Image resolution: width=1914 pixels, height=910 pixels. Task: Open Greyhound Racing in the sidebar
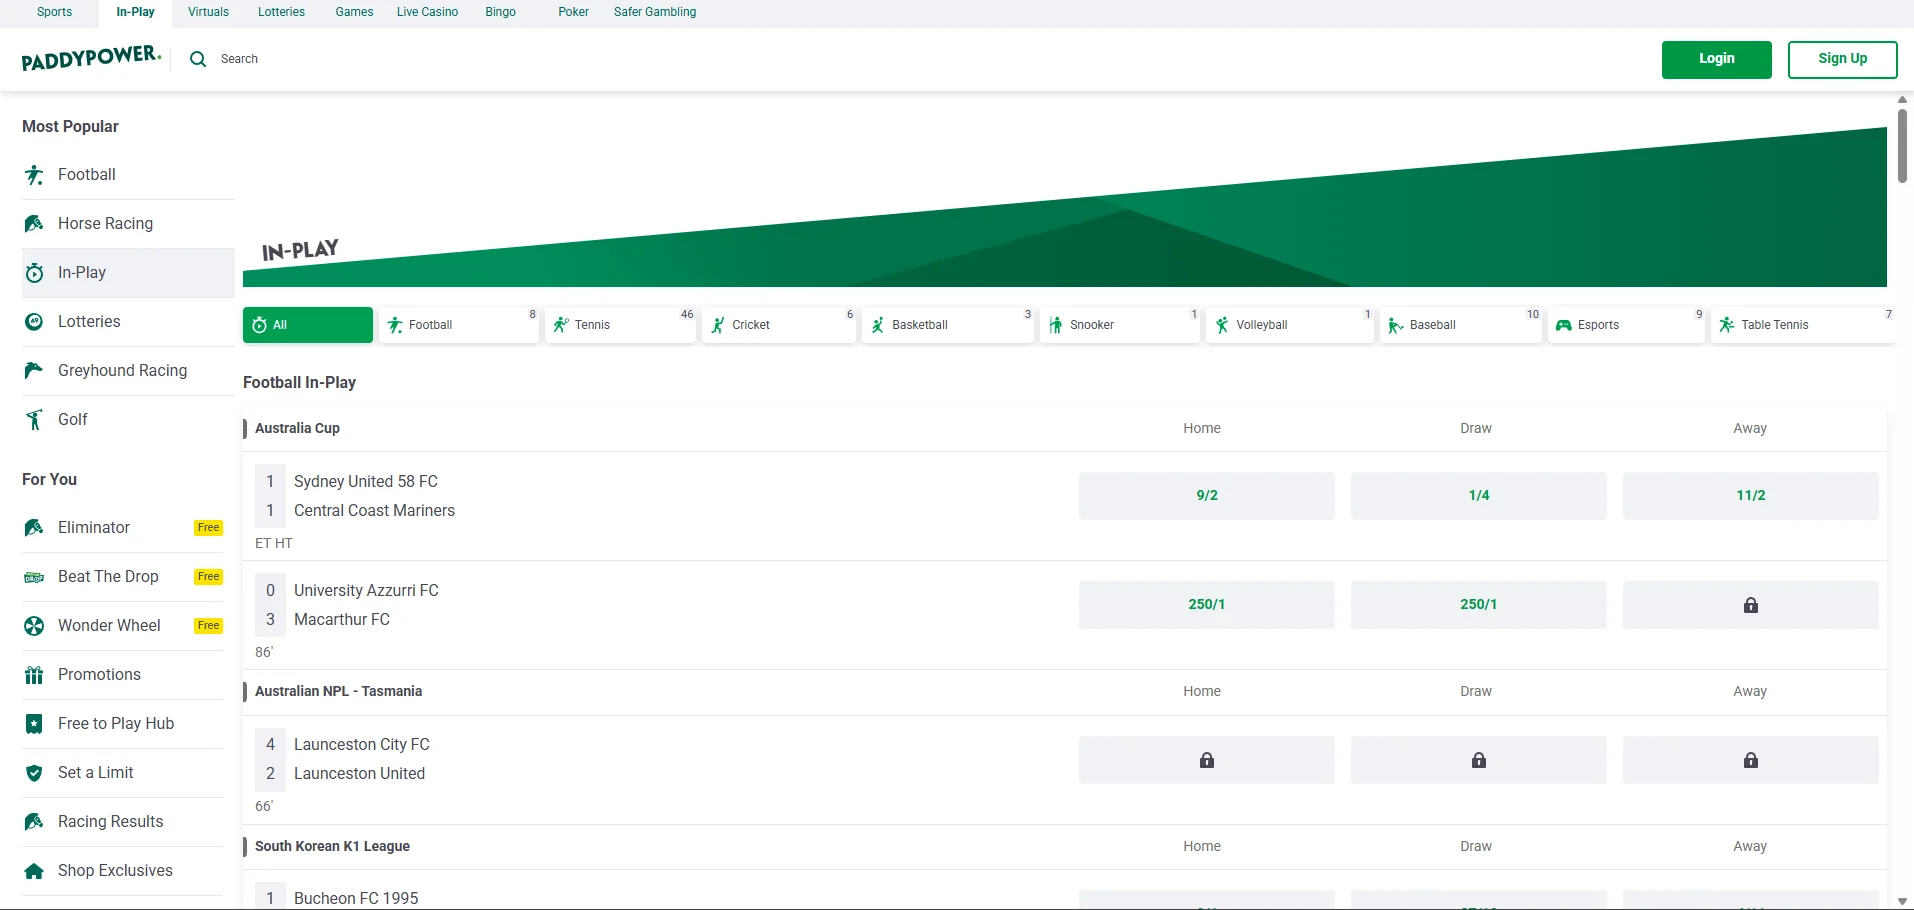pos(128,371)
